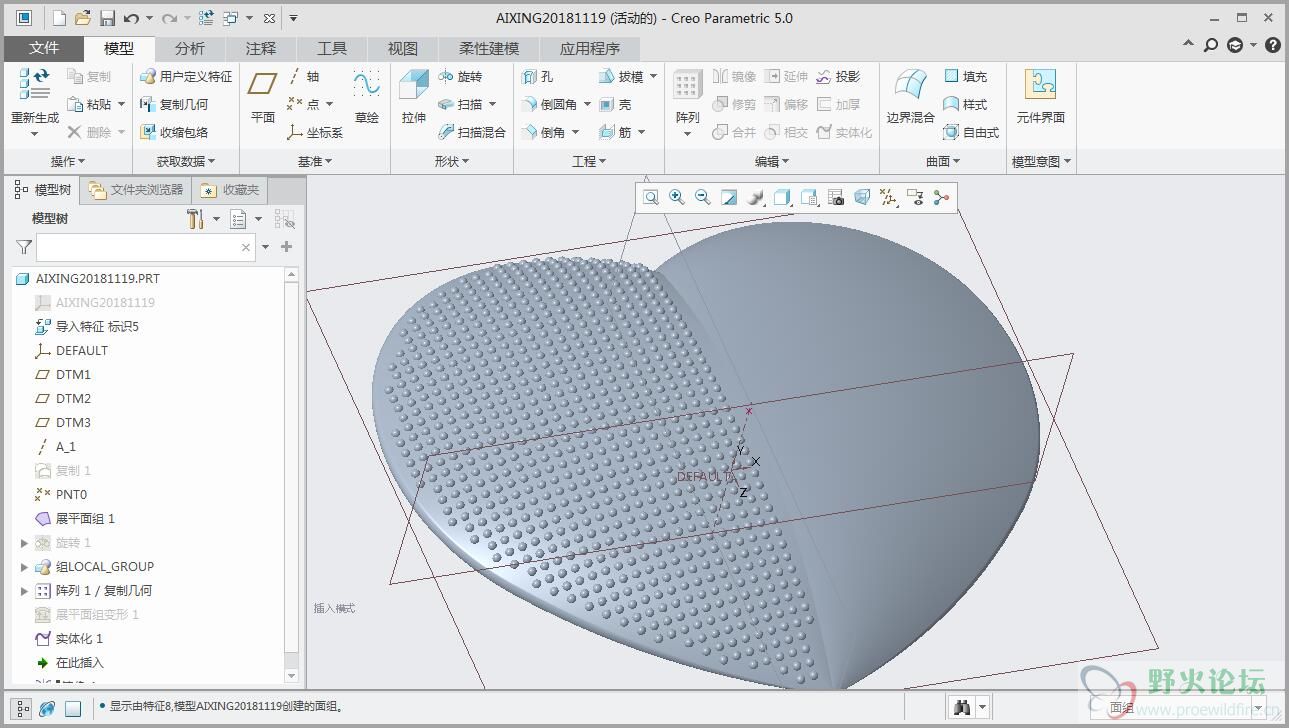Image resolution: width=1289 pixels, height=728 pixels.
Task: Expand the Model Intent group
Action: pos(1041,161)
